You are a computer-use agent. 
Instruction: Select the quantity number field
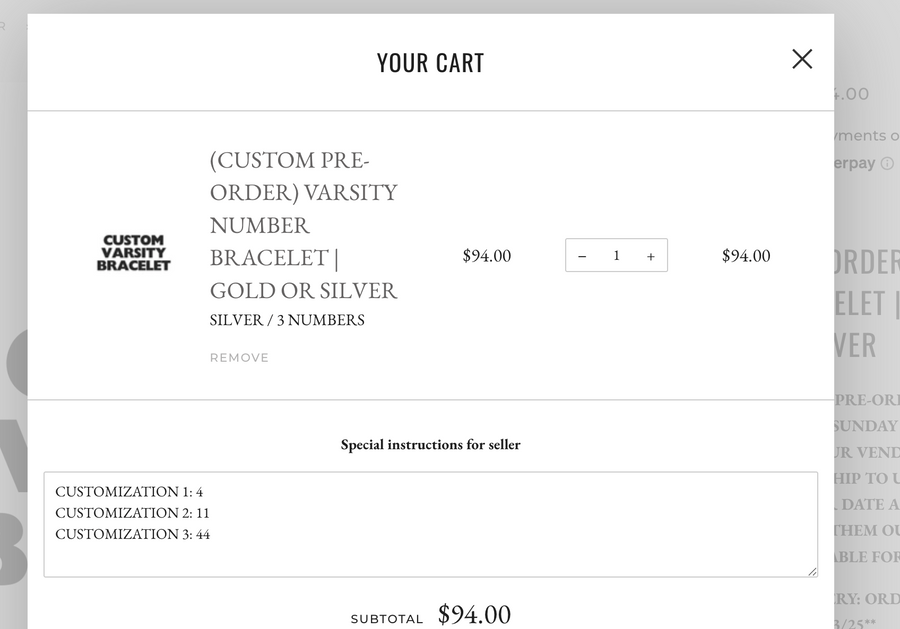pyautogui.click(x=616, y=256)
